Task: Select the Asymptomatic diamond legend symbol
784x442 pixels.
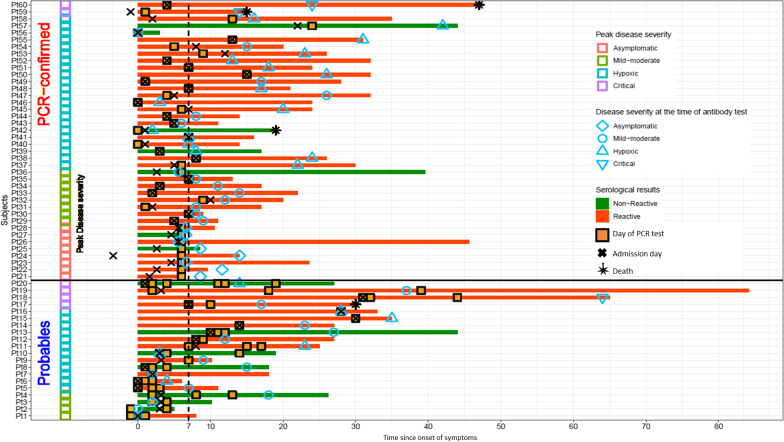Action: click(x=602, y=126)
